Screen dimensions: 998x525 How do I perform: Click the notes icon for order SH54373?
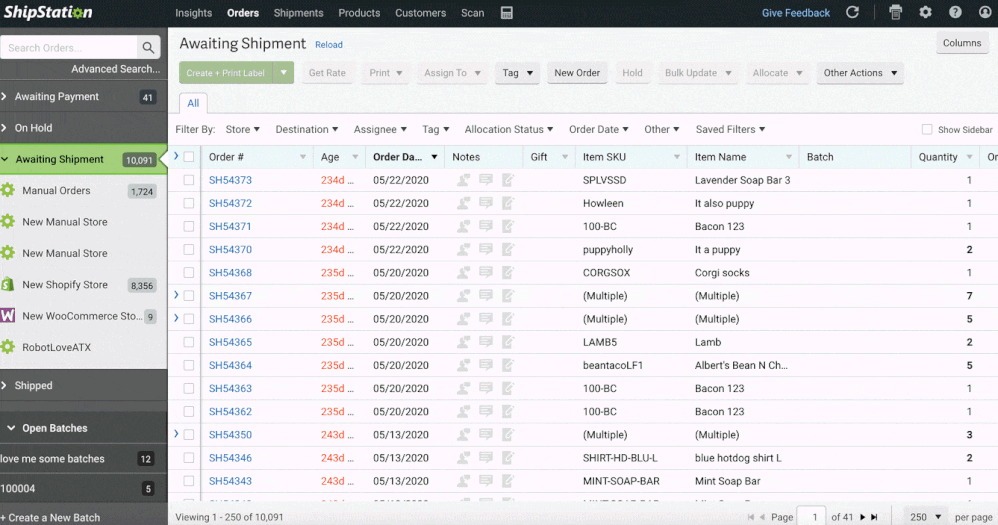[x=485, y=180]
